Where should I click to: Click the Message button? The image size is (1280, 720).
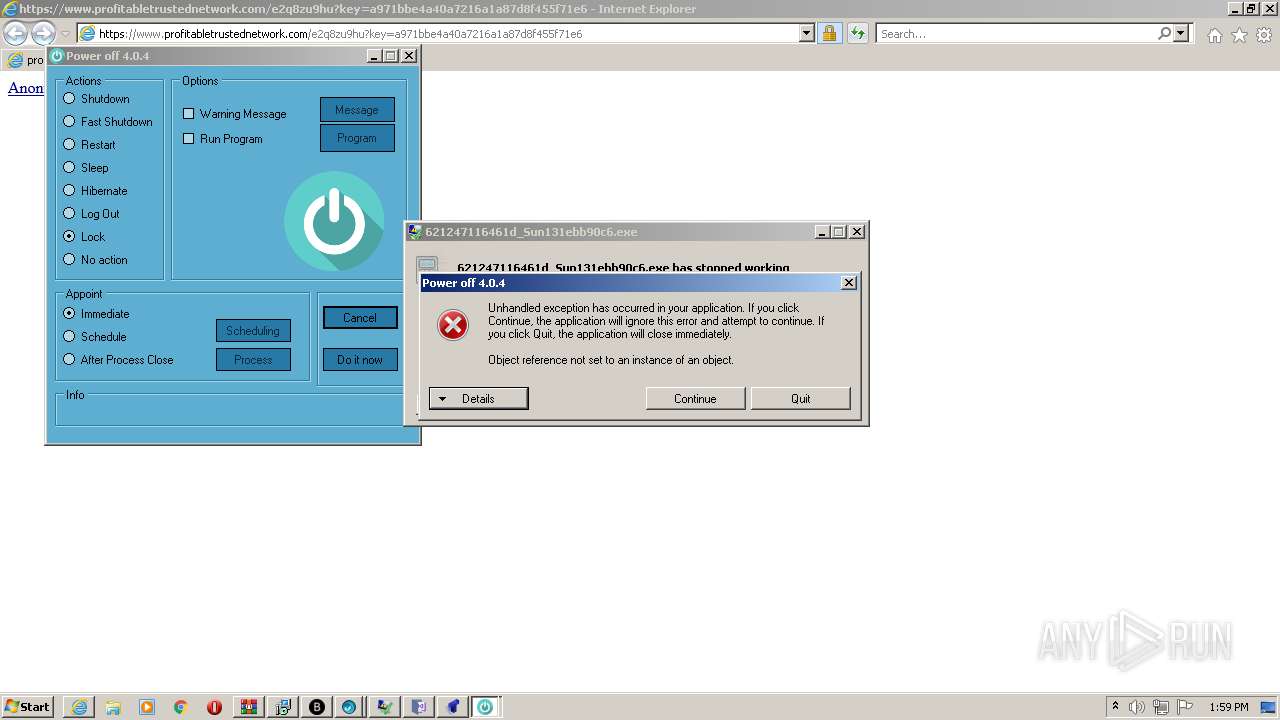pyautogui.click(x=357, y=110)
